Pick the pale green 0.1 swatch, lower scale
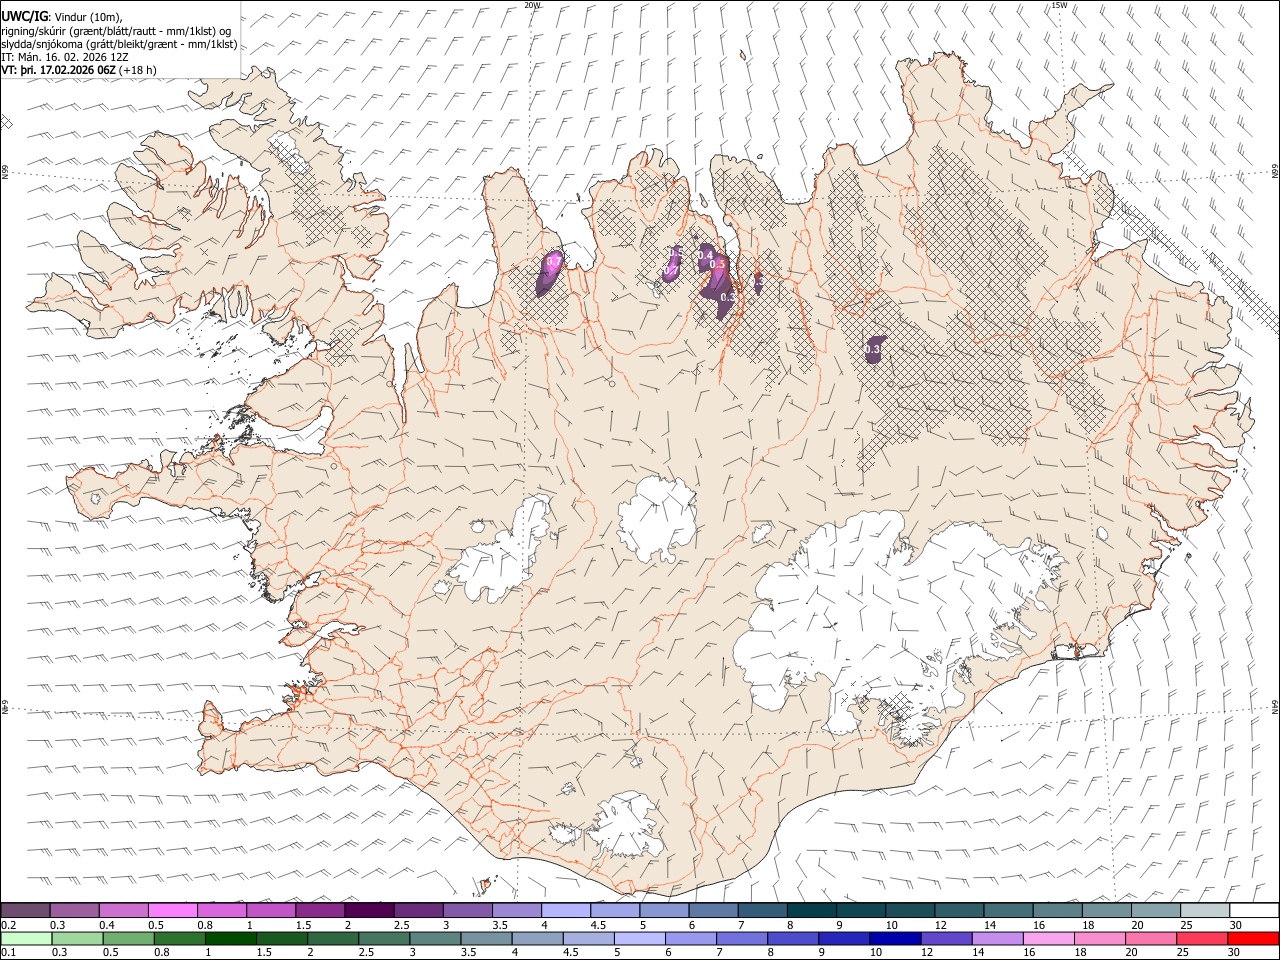This screenshot has width=1280, height=960. coord(26,939)
